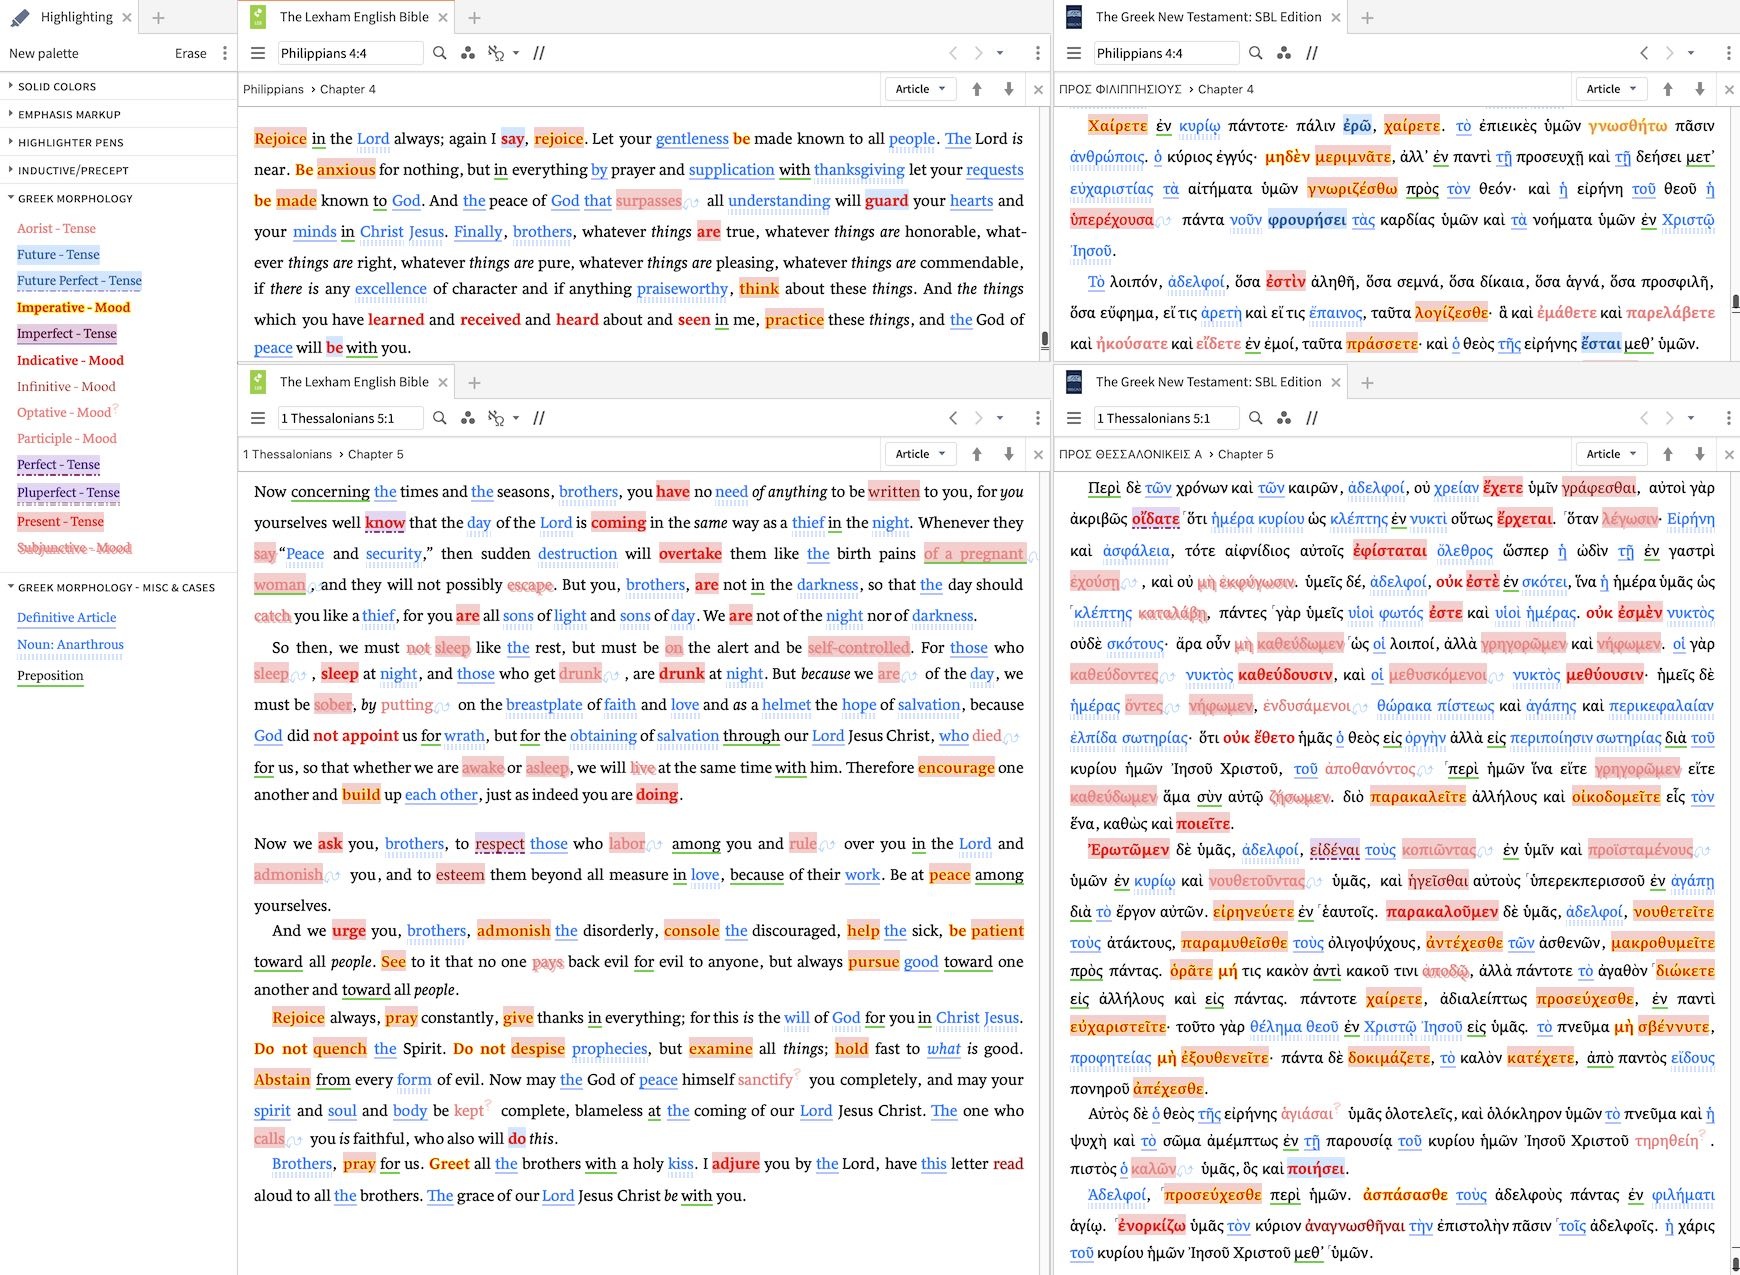Apply Future - Tense highlight style
The image size is (1740, 1275).
point(58,254)
